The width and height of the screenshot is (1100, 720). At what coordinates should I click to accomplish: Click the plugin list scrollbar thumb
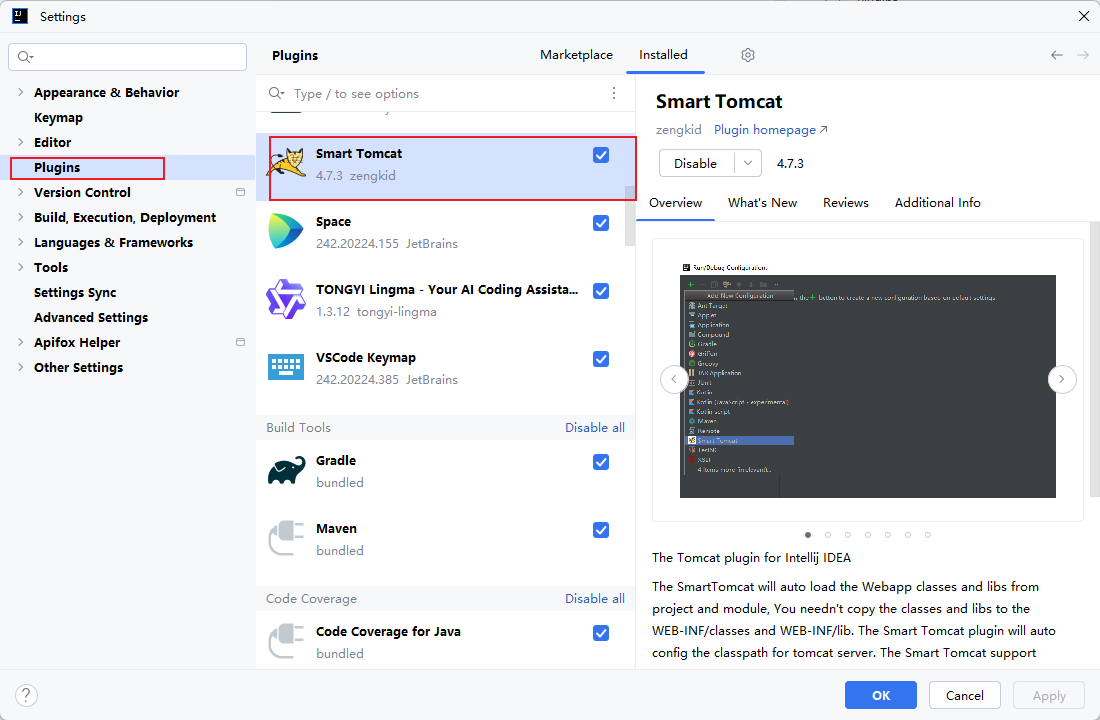pyautogui.click(x=630, y=215)
